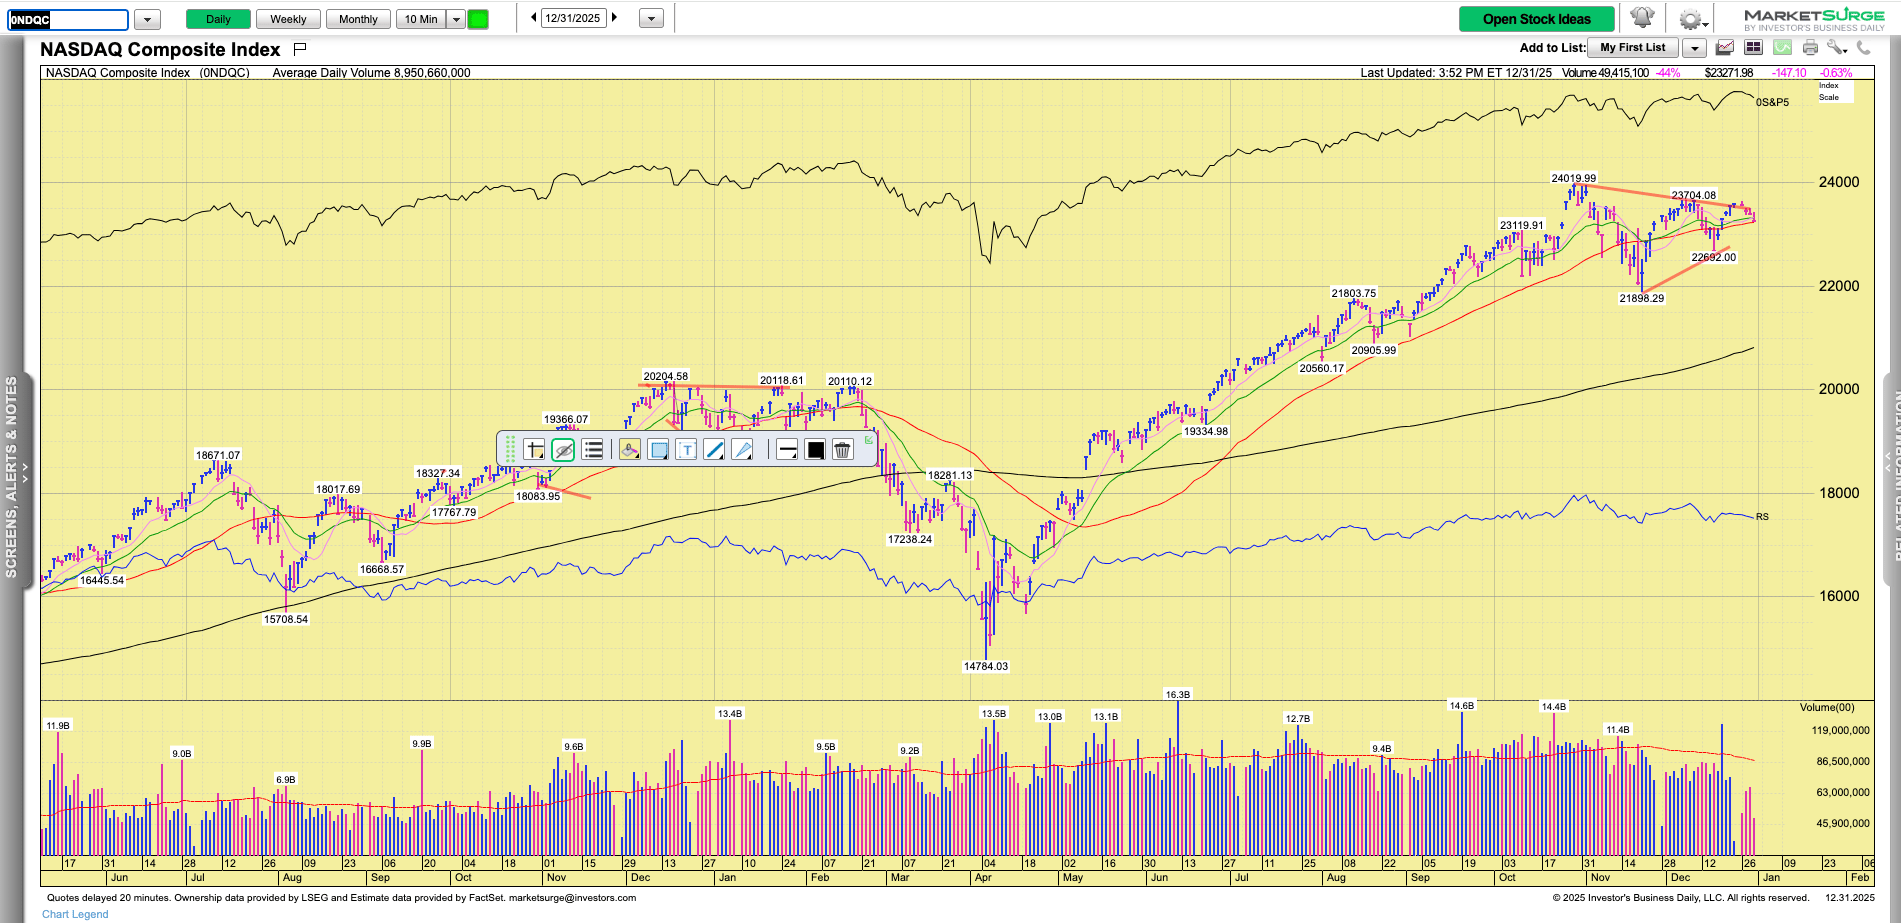Open the alerts bell icon
The width and height of the screenshot is (1901, 923).
pos(1642,18)
